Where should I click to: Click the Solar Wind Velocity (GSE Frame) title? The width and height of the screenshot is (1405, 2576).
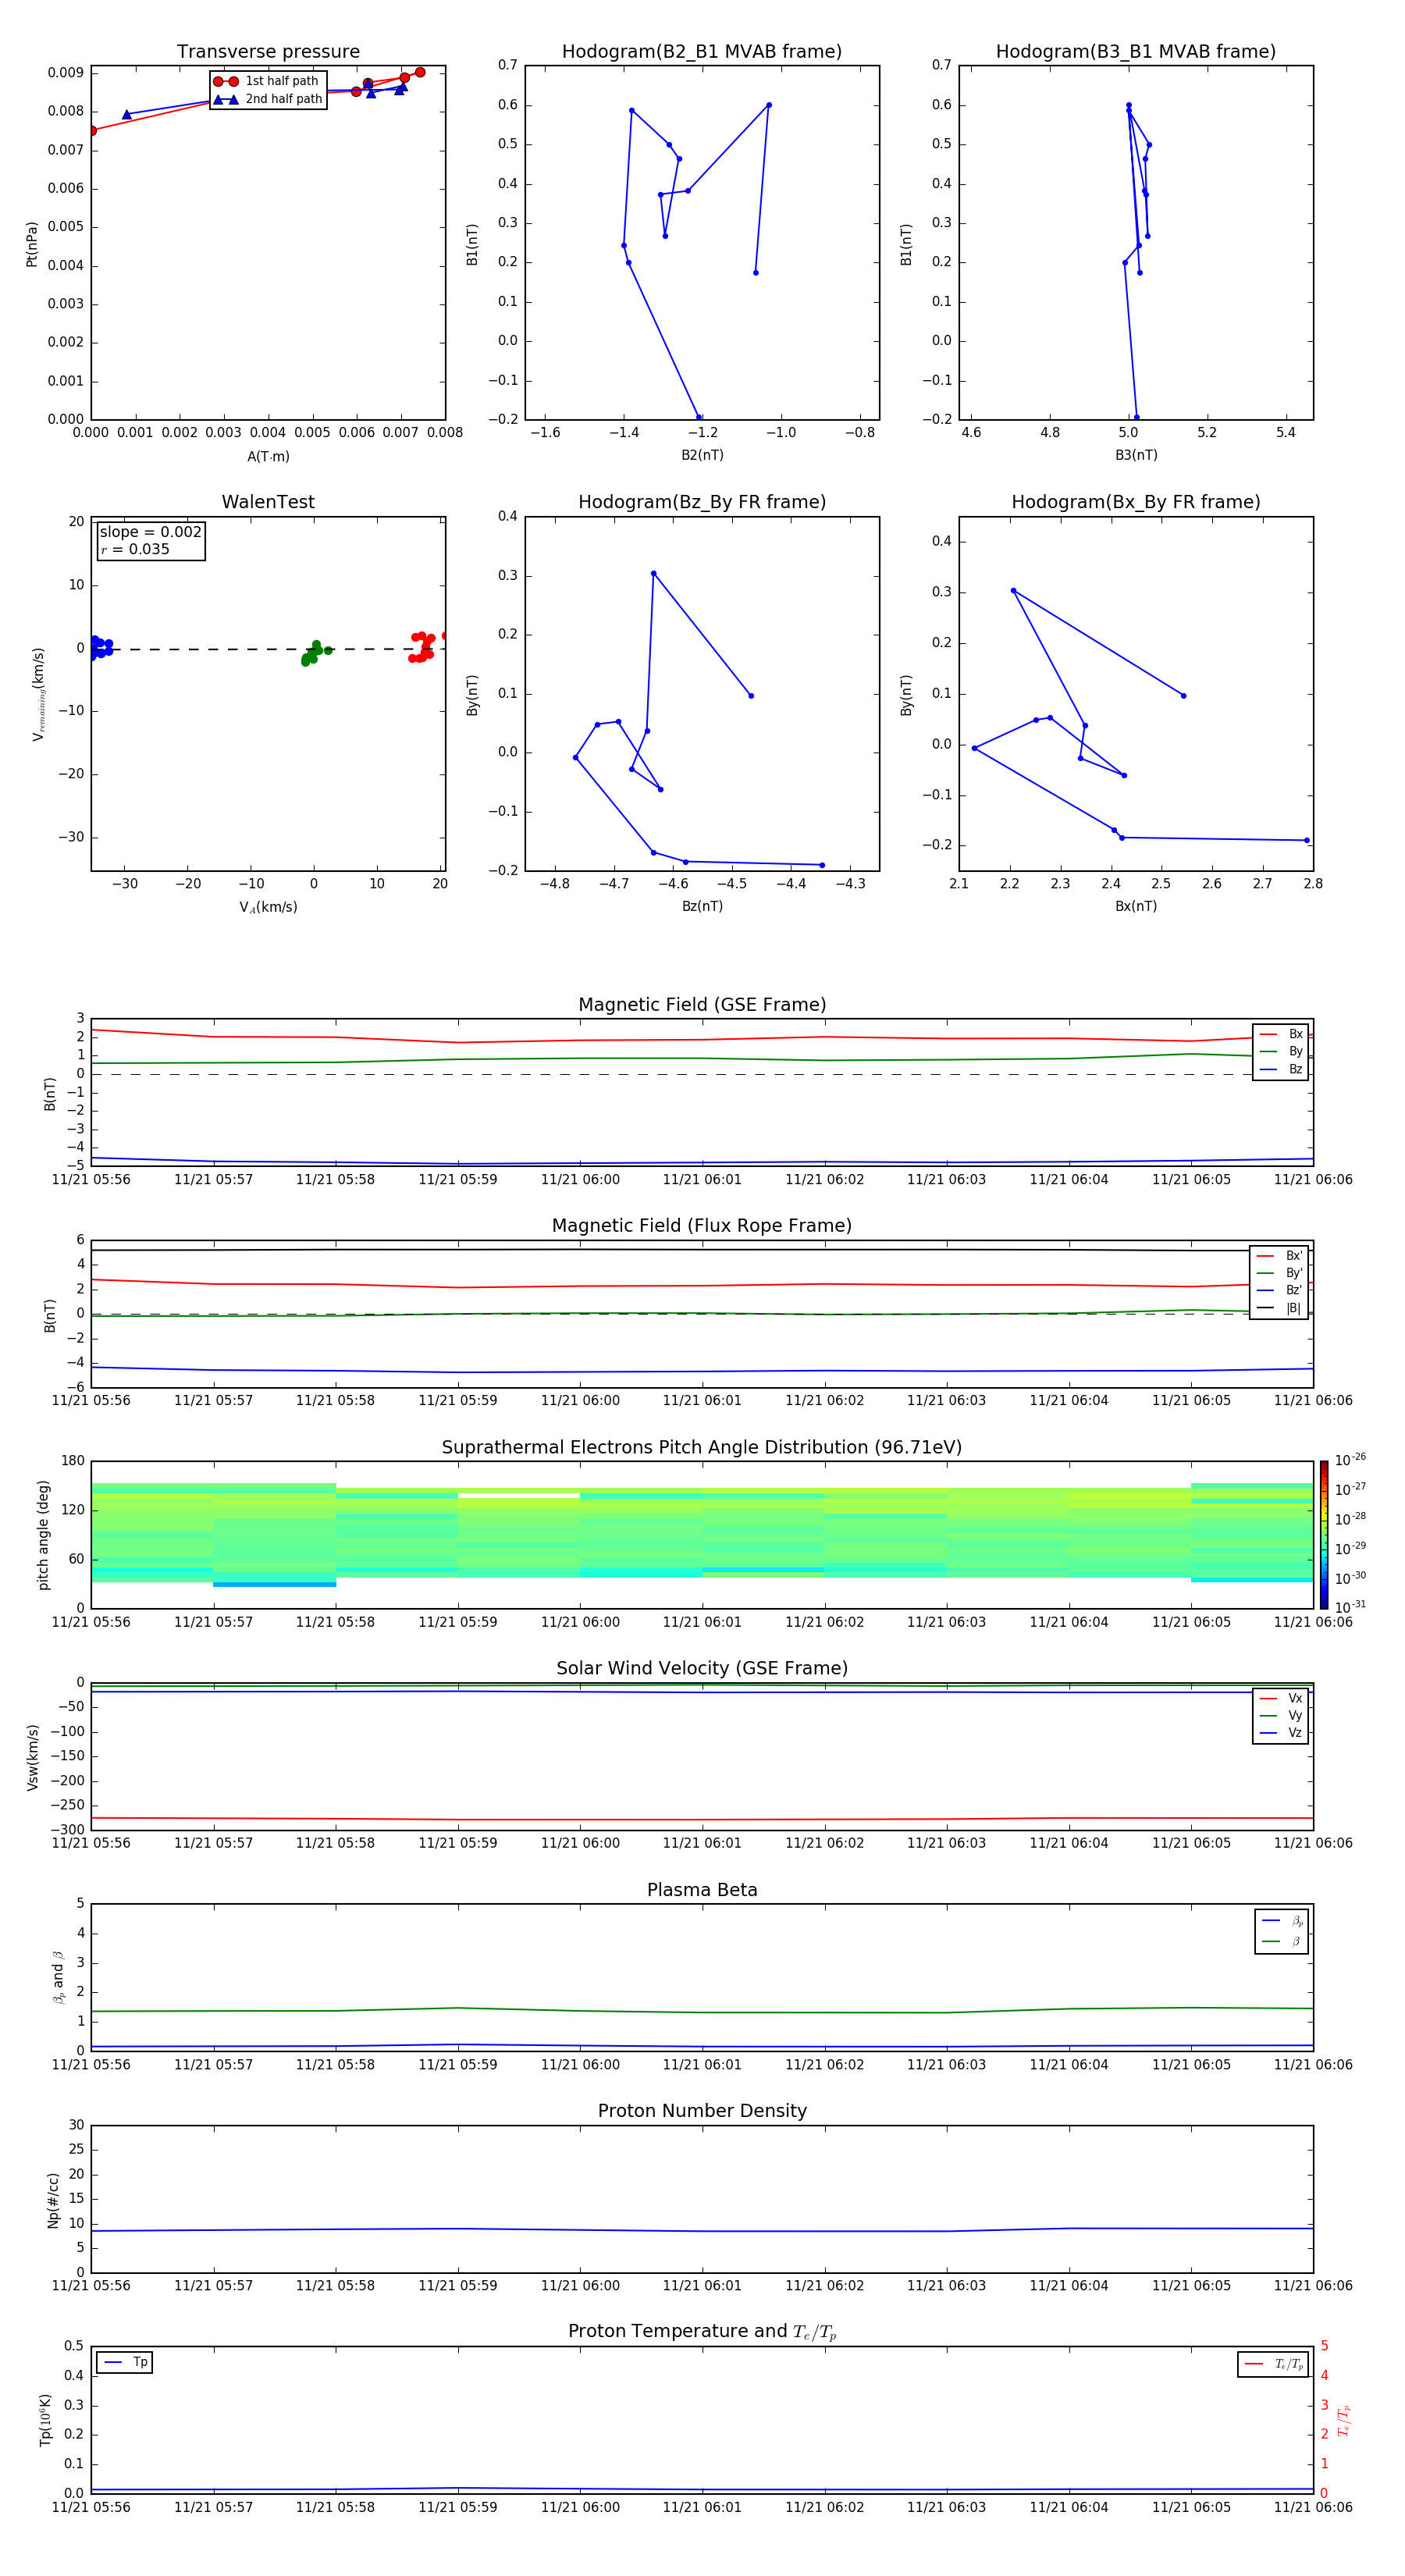[701, 1668]
